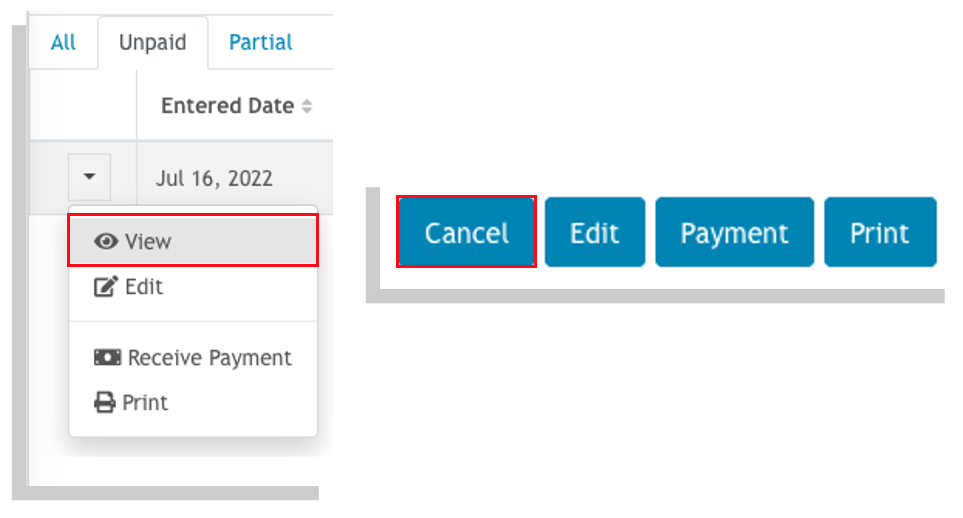Viewport: 963px width, 518px height.
Task: Click the blue Payment button
Action: (x=735, y=232)
